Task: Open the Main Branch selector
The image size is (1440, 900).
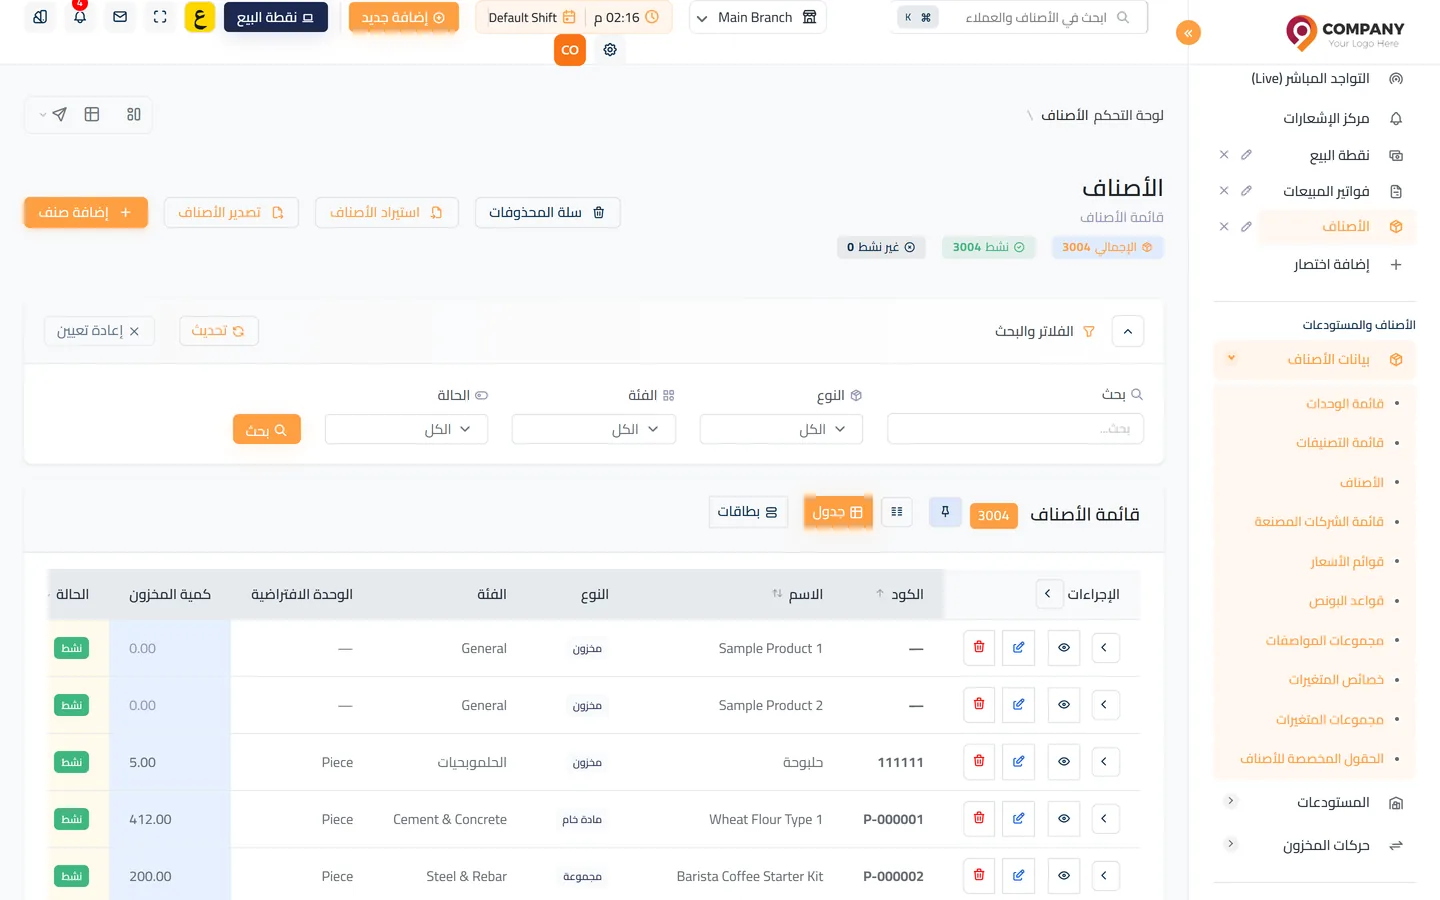Action: [x=757, y=18]
